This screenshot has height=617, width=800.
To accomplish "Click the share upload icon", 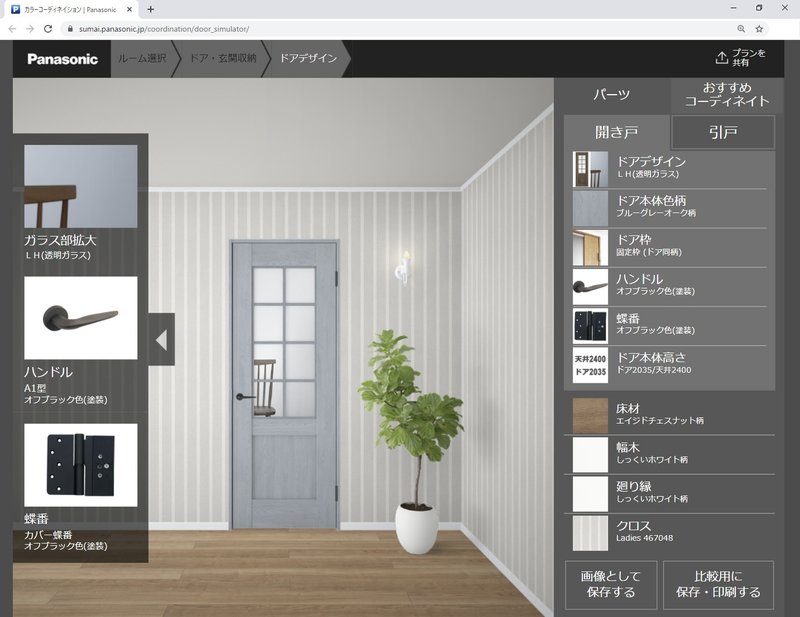I will pyautogui.click(x=721, y=58).
